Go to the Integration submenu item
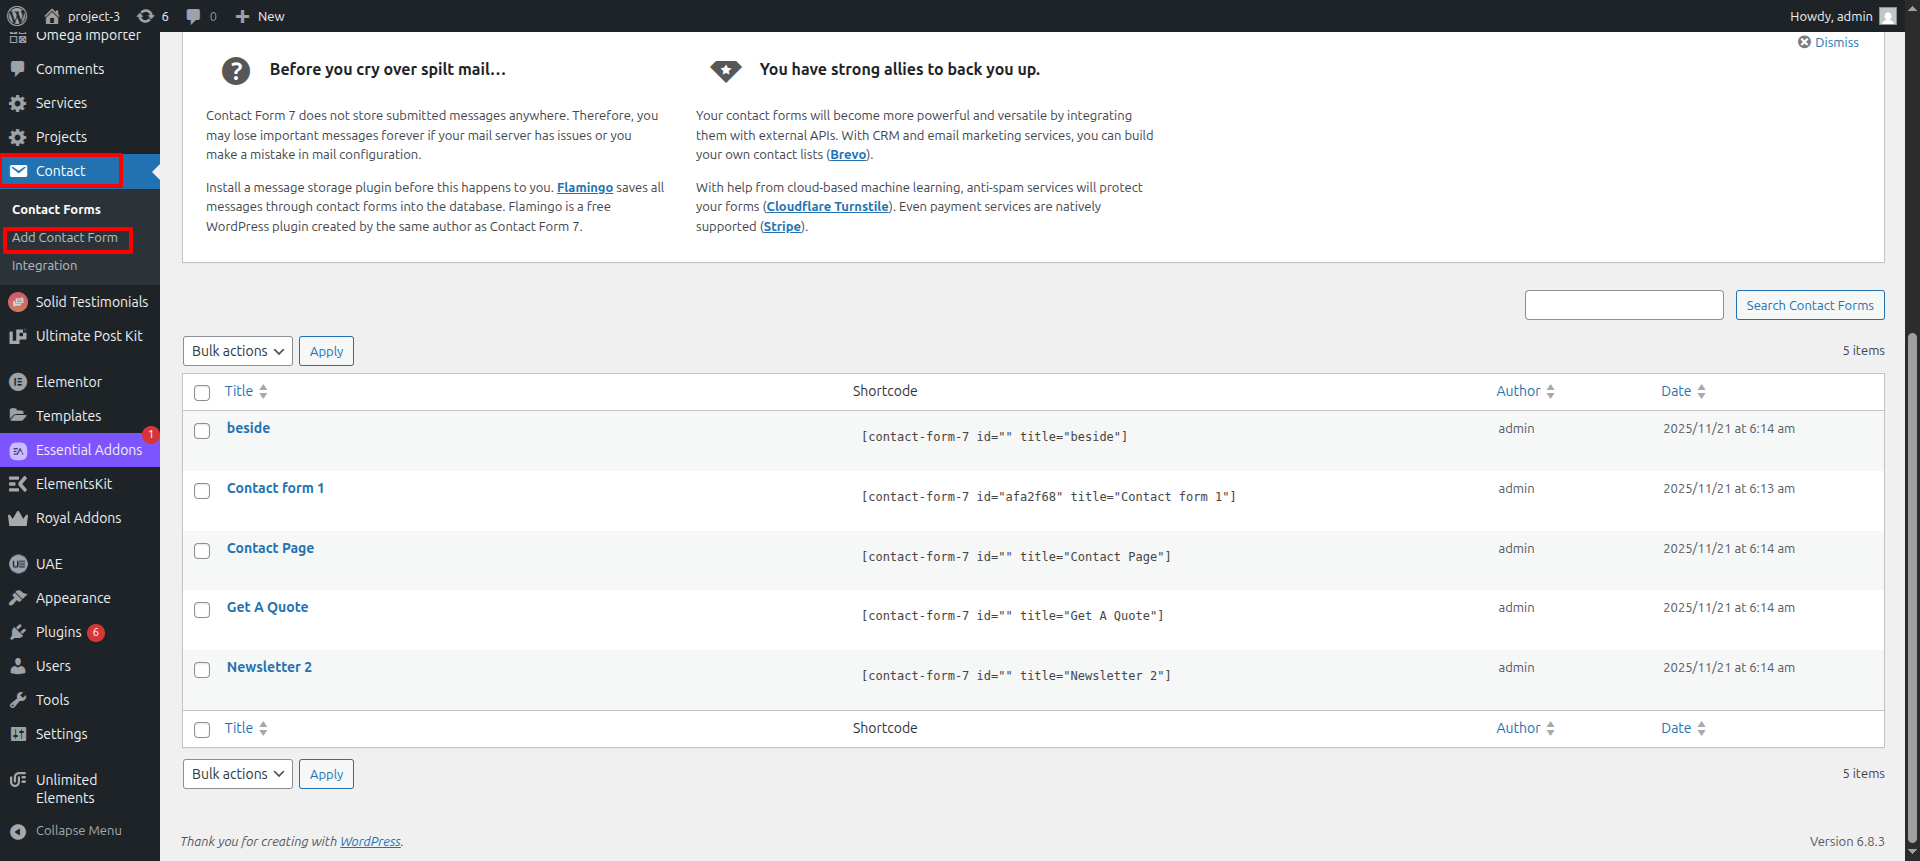1920x861 pixels. click(44, 266)
